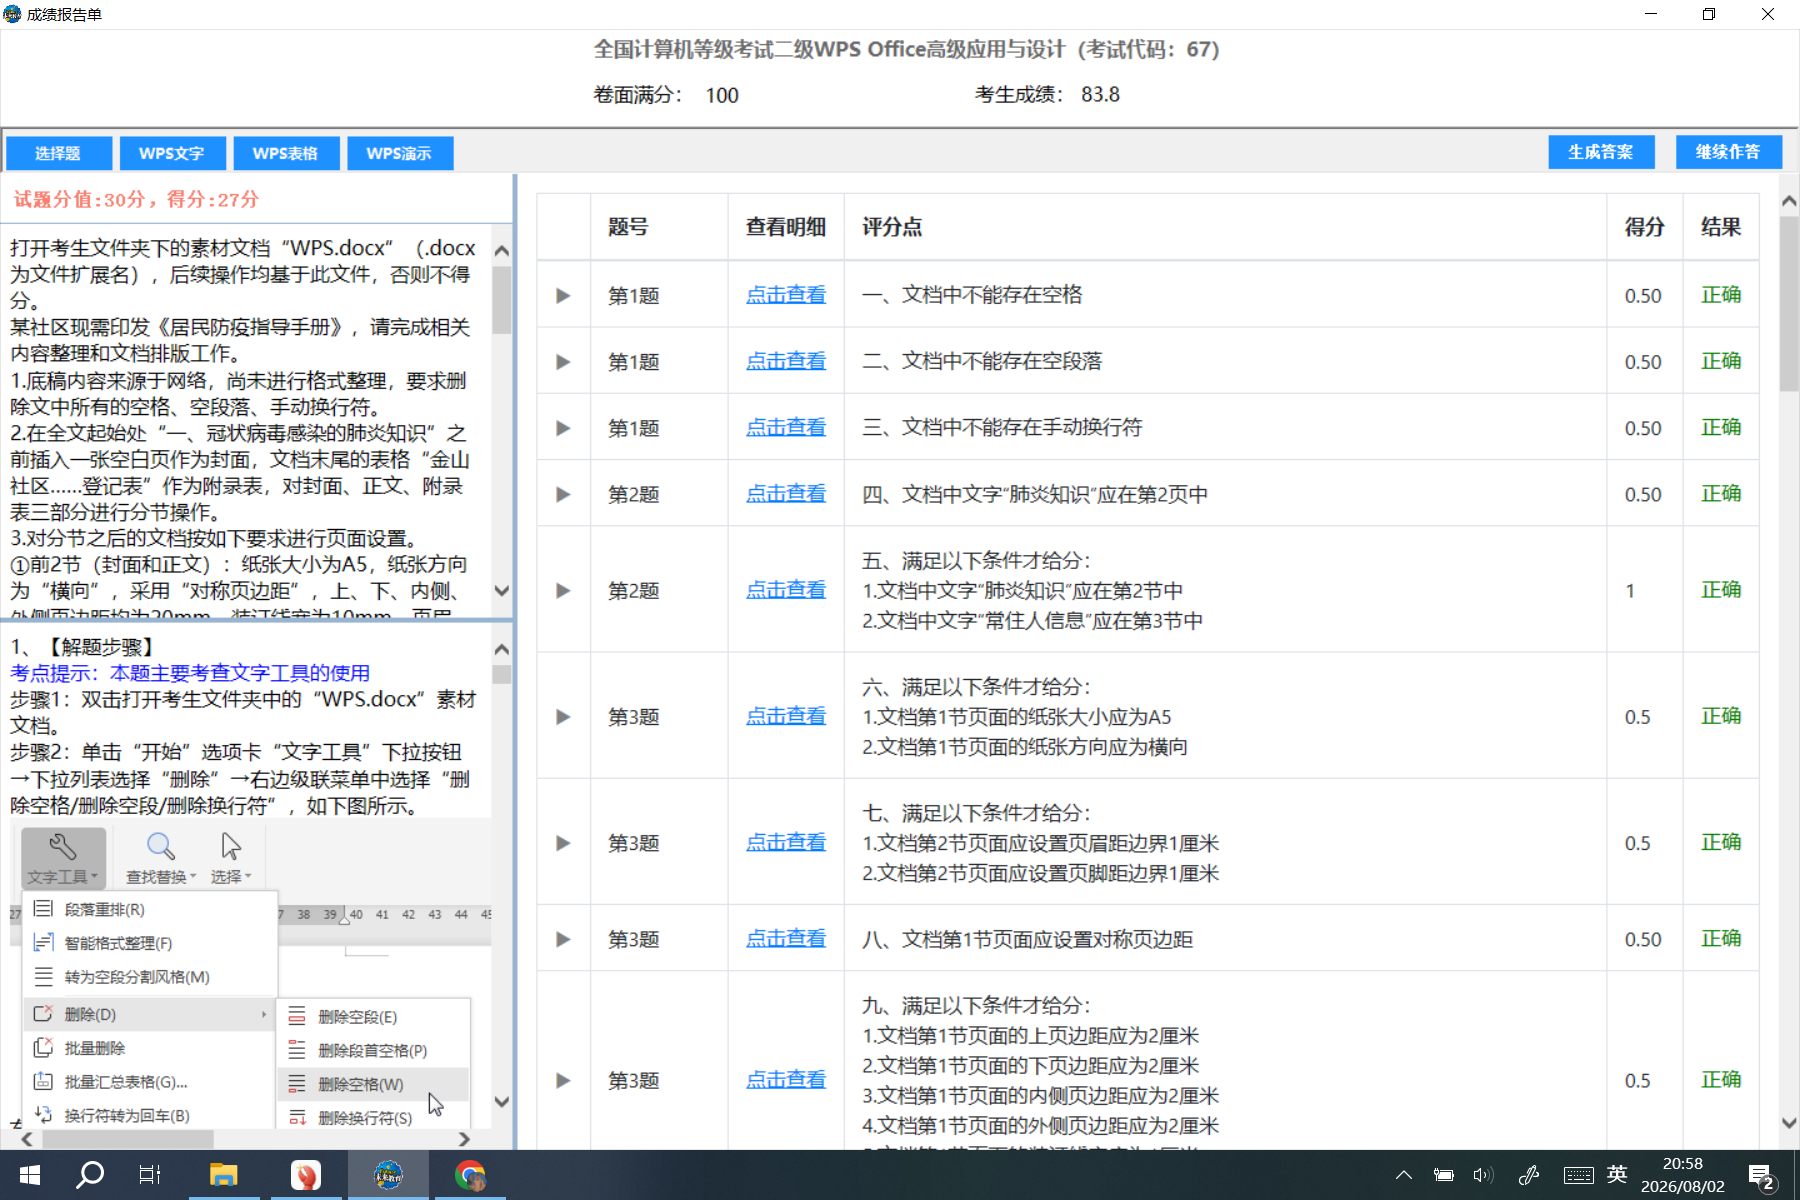Open the touch keyboard icon
This screenshot has height=1200, width=1800.
tap(1579, 1175)
